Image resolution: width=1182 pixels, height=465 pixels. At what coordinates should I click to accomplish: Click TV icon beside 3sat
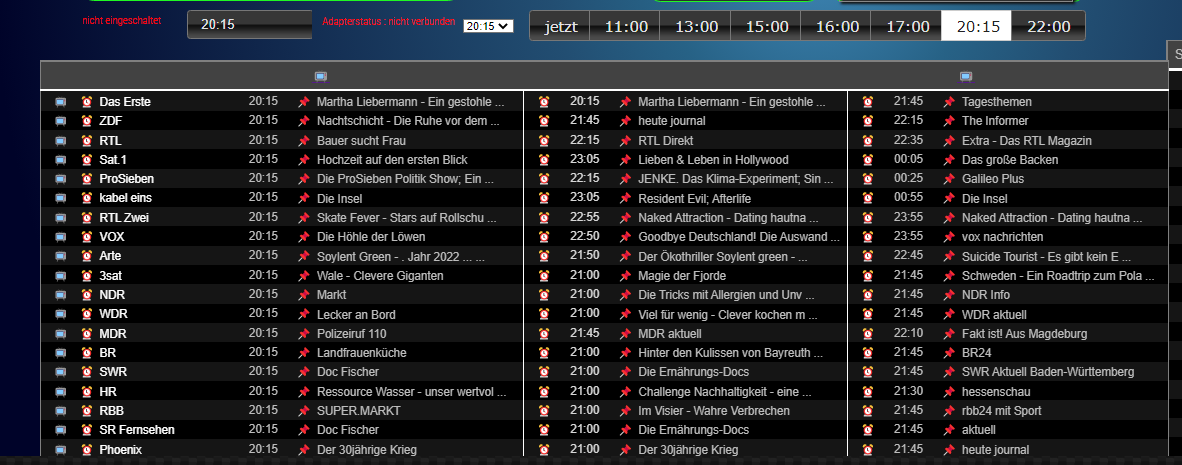click(60, 276)
